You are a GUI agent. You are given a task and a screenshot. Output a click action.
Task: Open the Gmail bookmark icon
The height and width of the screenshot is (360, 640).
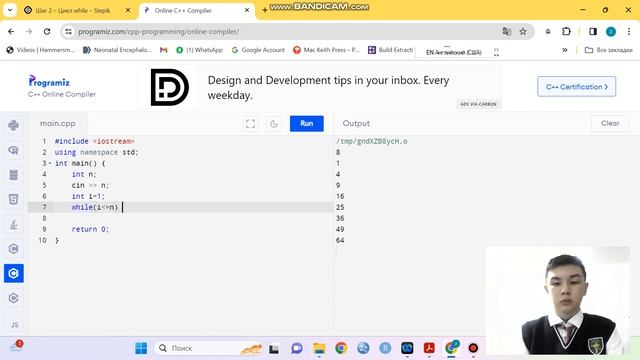(164, 50)
